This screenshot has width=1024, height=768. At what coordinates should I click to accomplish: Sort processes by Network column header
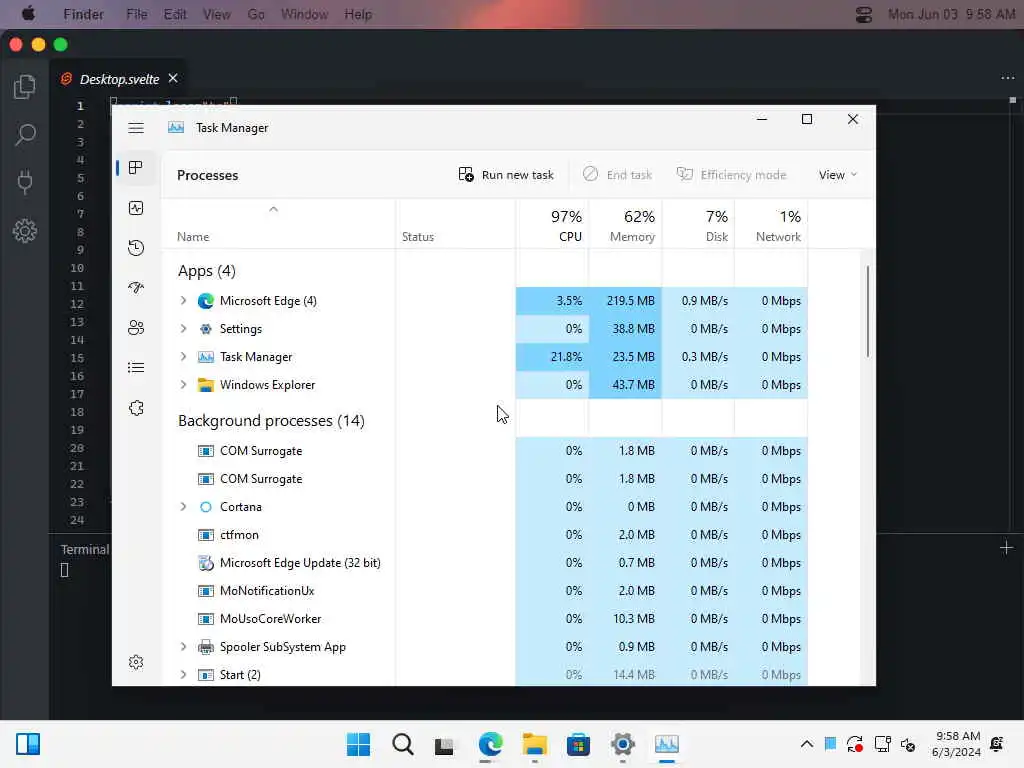click(x=772, y=225)
